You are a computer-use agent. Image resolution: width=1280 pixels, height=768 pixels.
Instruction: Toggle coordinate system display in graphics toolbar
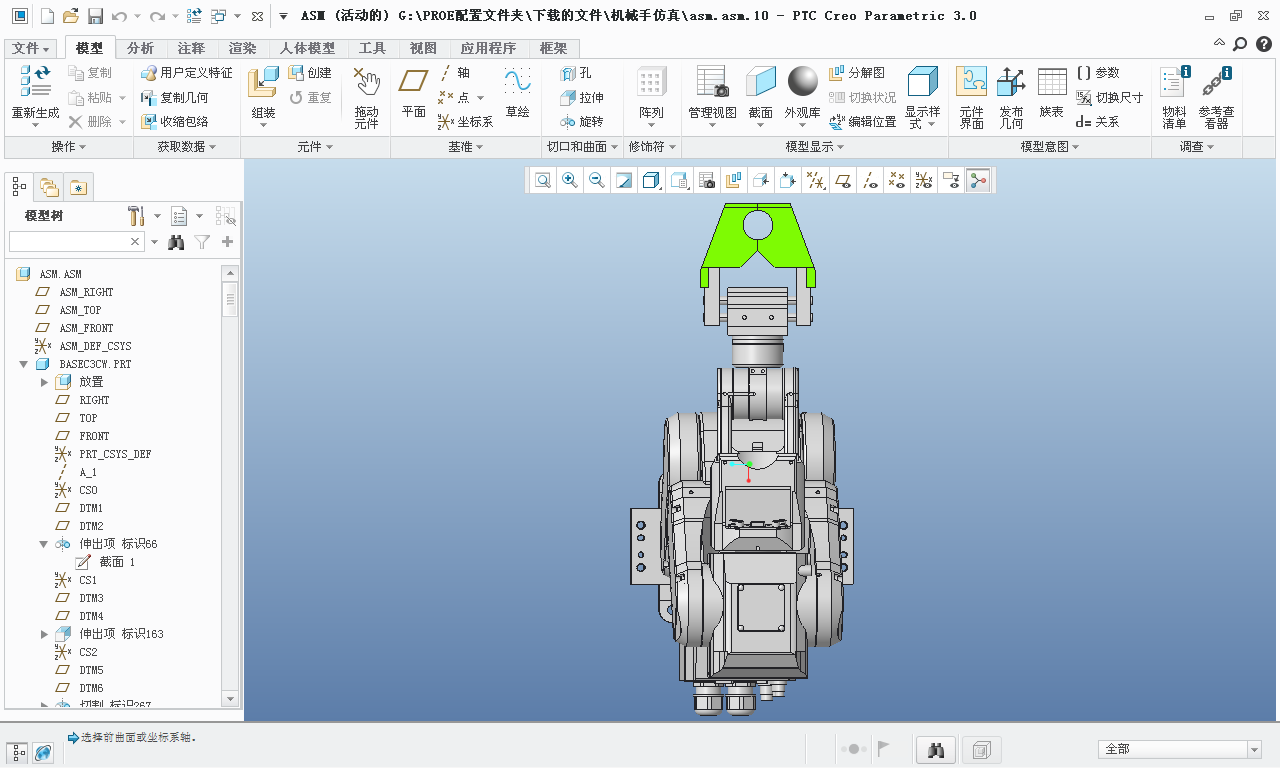point(924,180)
